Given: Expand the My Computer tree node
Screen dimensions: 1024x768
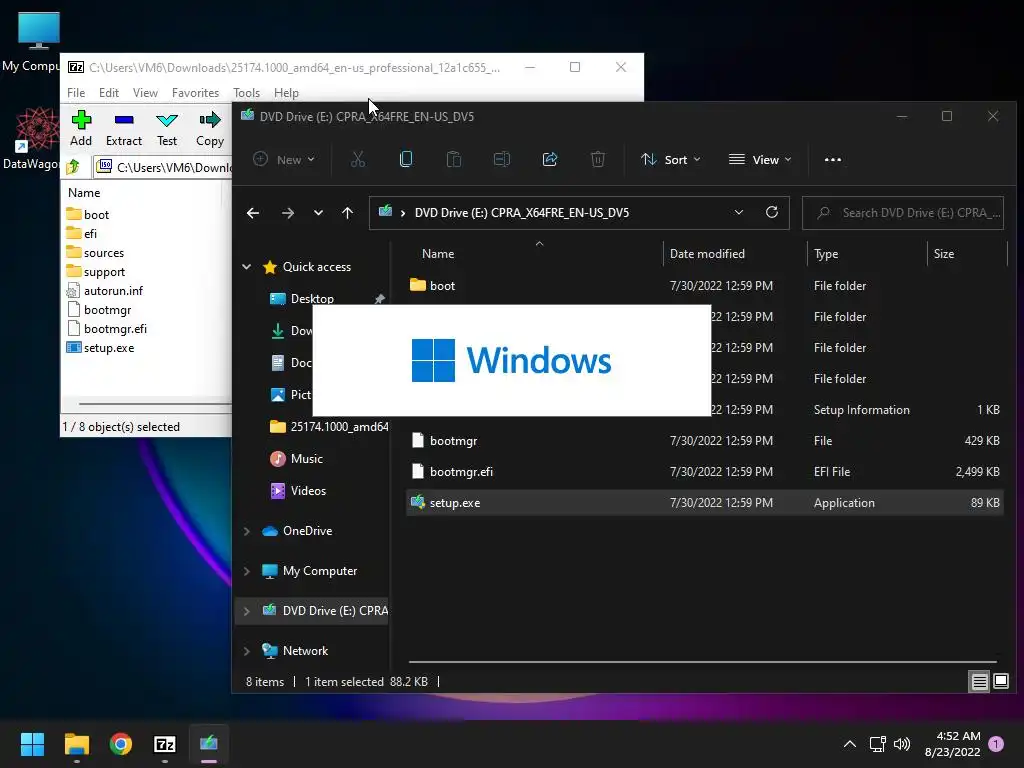Looking at the screenshot, I should tap(247, 571).
